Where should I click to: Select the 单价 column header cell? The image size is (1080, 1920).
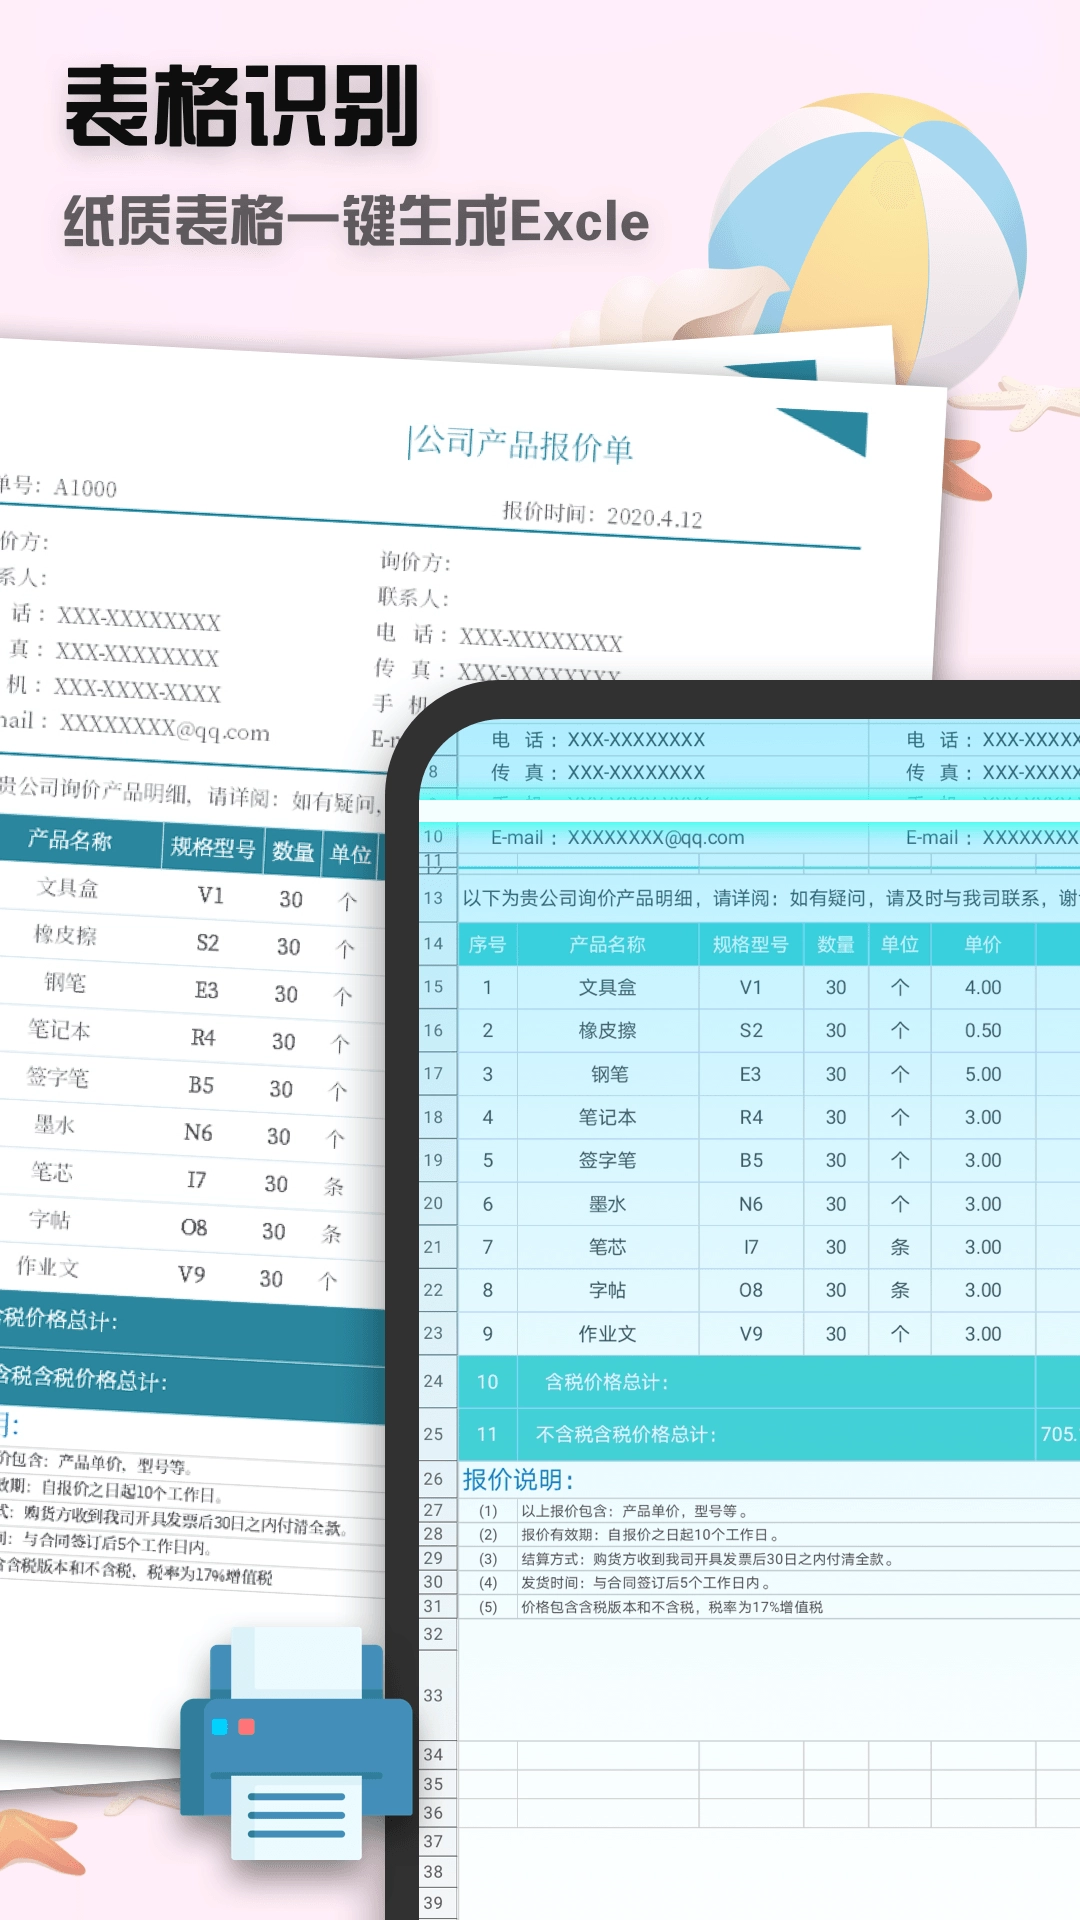pyautogui.click(x=982, y=944)
